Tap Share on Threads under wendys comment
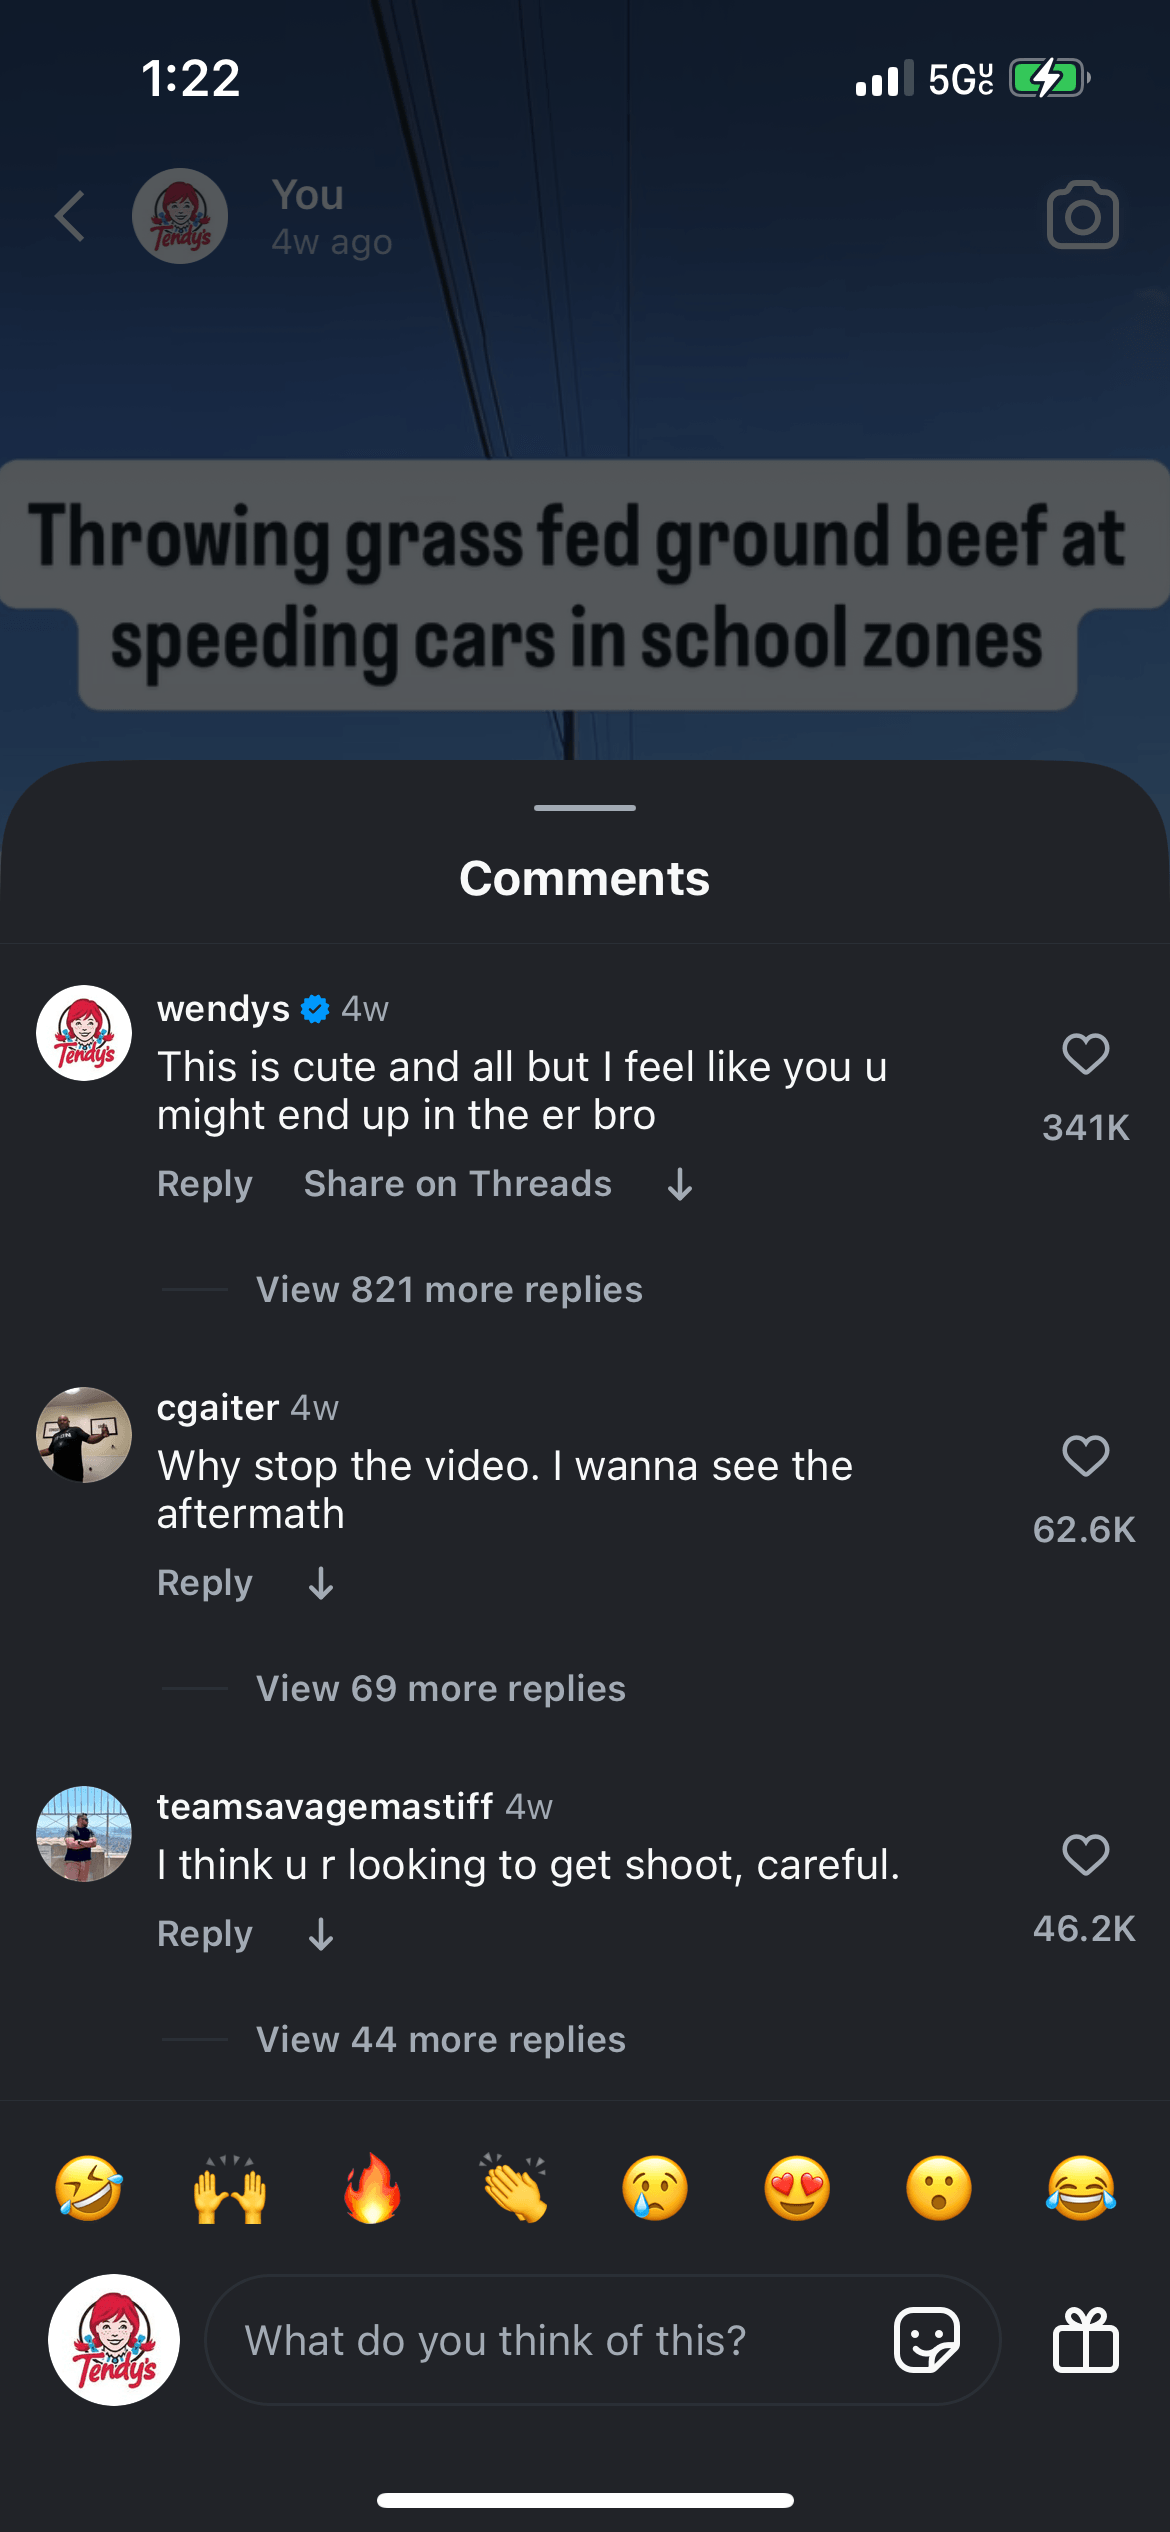The width and height of the screenshot is (1170, 2532). tap(457, 1184)
